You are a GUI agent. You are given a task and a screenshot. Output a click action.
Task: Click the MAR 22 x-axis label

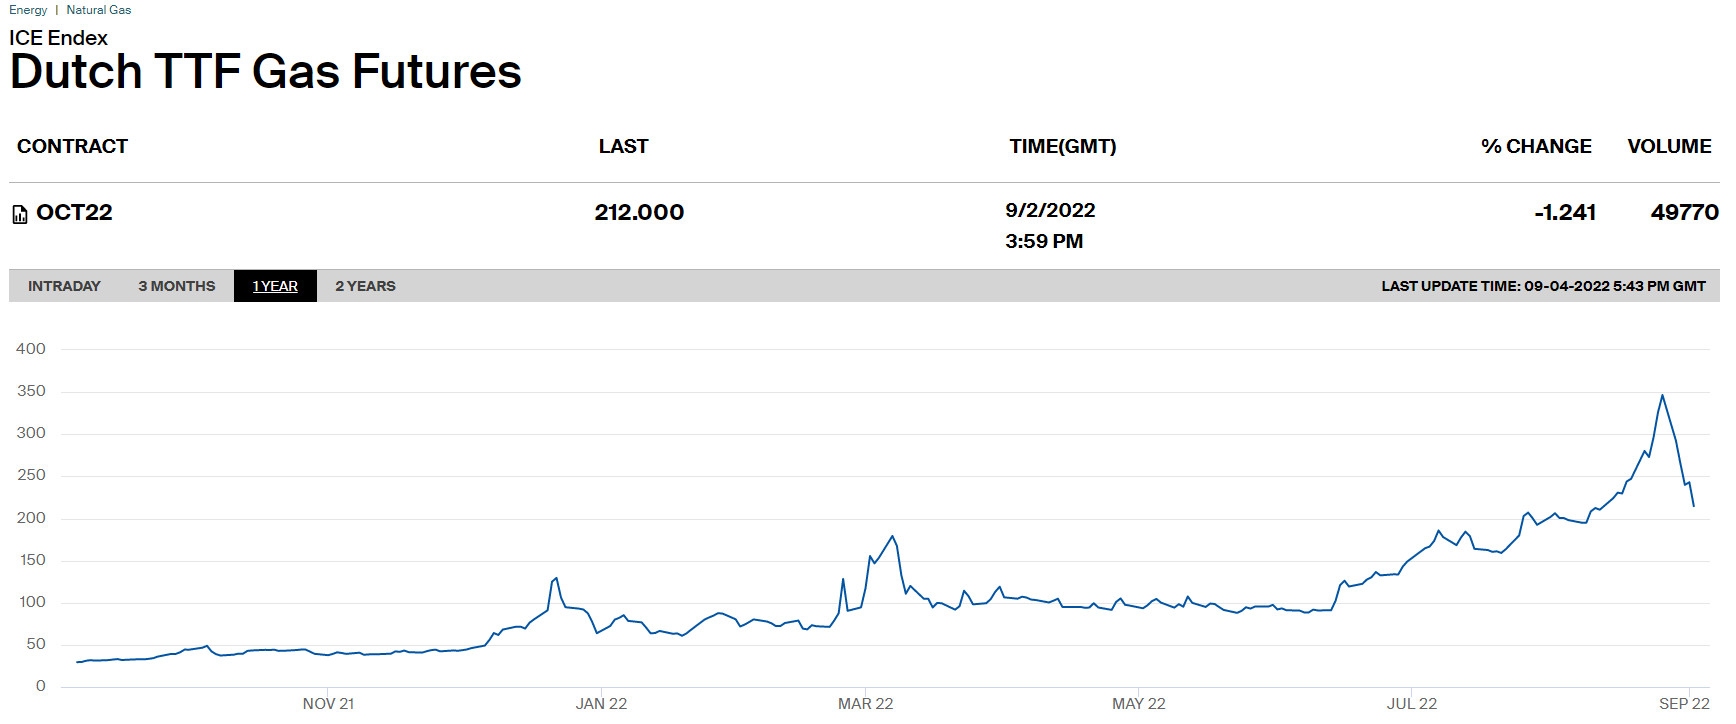tap(865, 704)
